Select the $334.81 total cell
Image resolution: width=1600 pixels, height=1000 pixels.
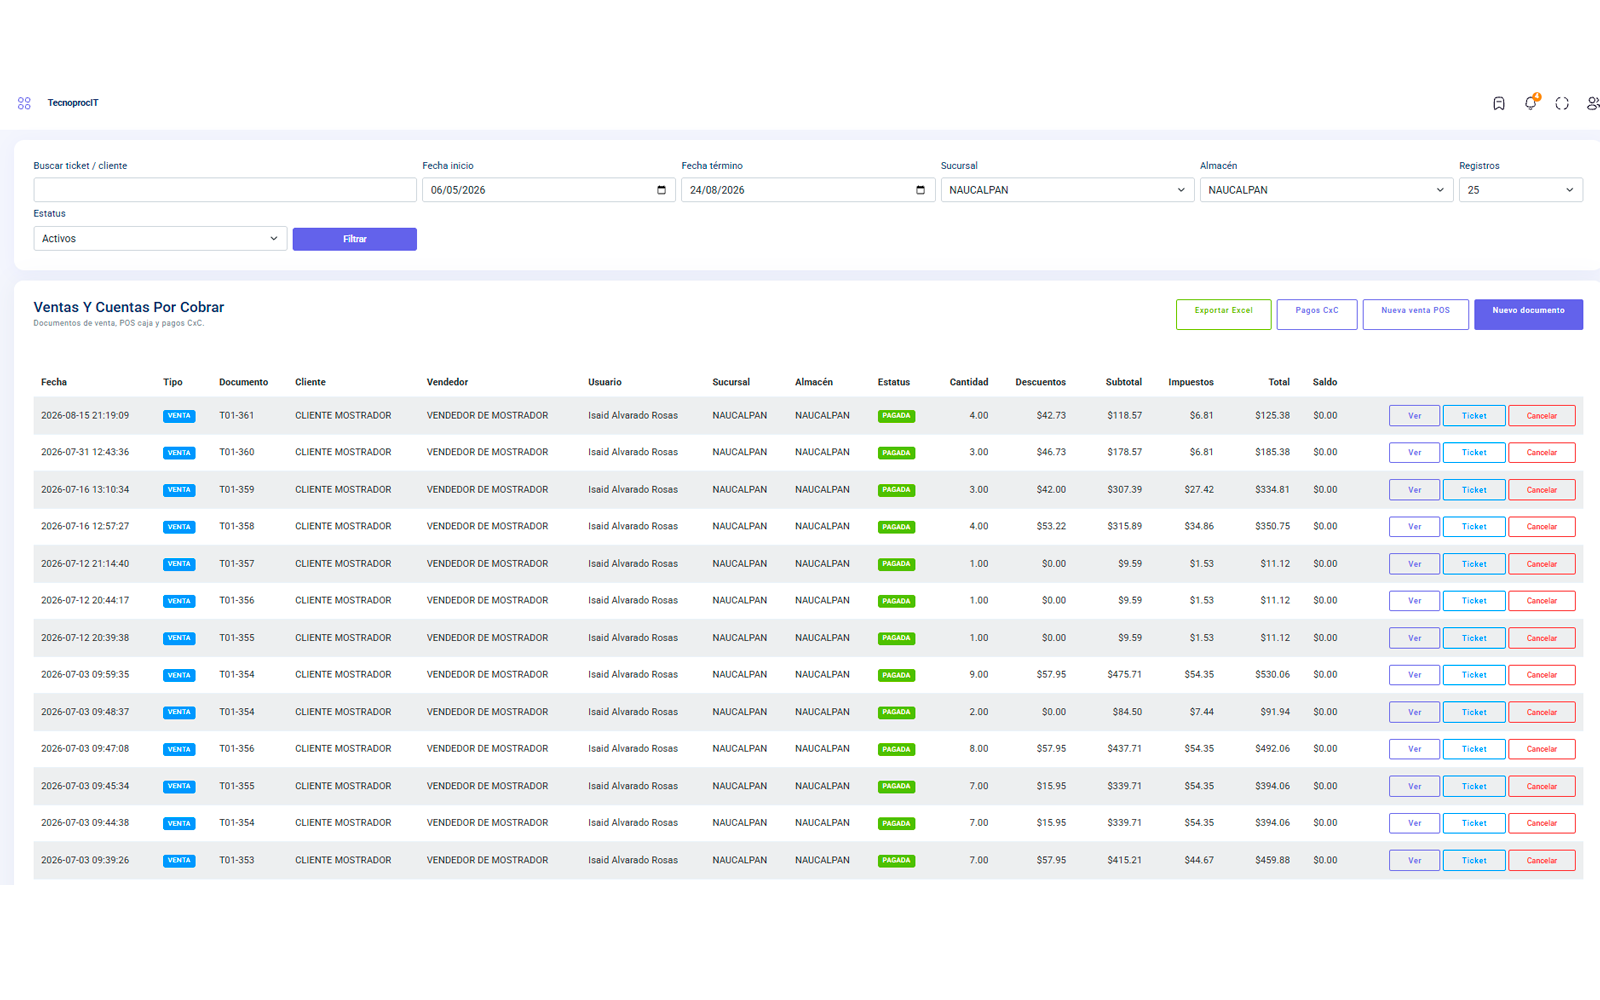1272,490
